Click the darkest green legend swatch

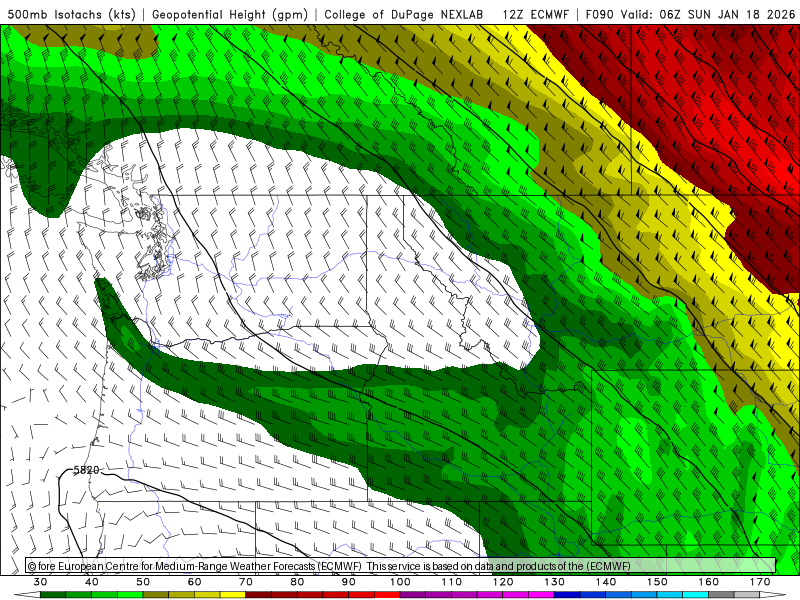[x=53, y=595]
